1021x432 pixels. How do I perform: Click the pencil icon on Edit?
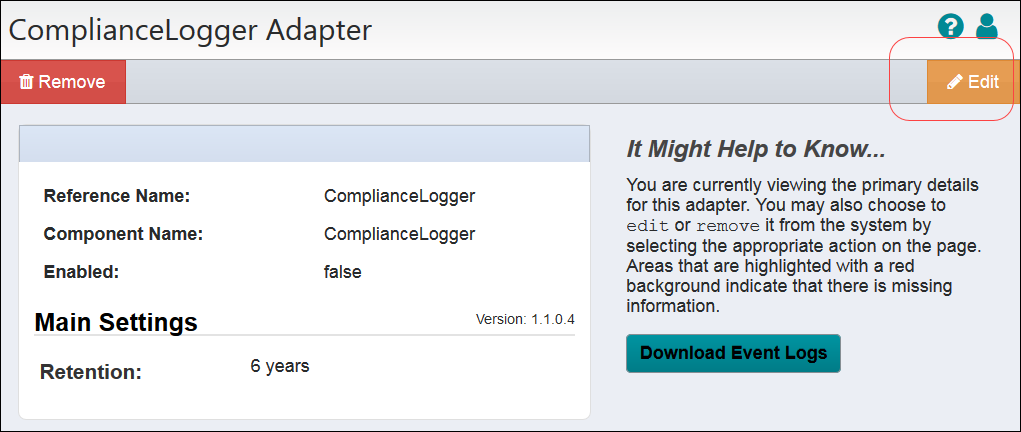pos(955,82)
